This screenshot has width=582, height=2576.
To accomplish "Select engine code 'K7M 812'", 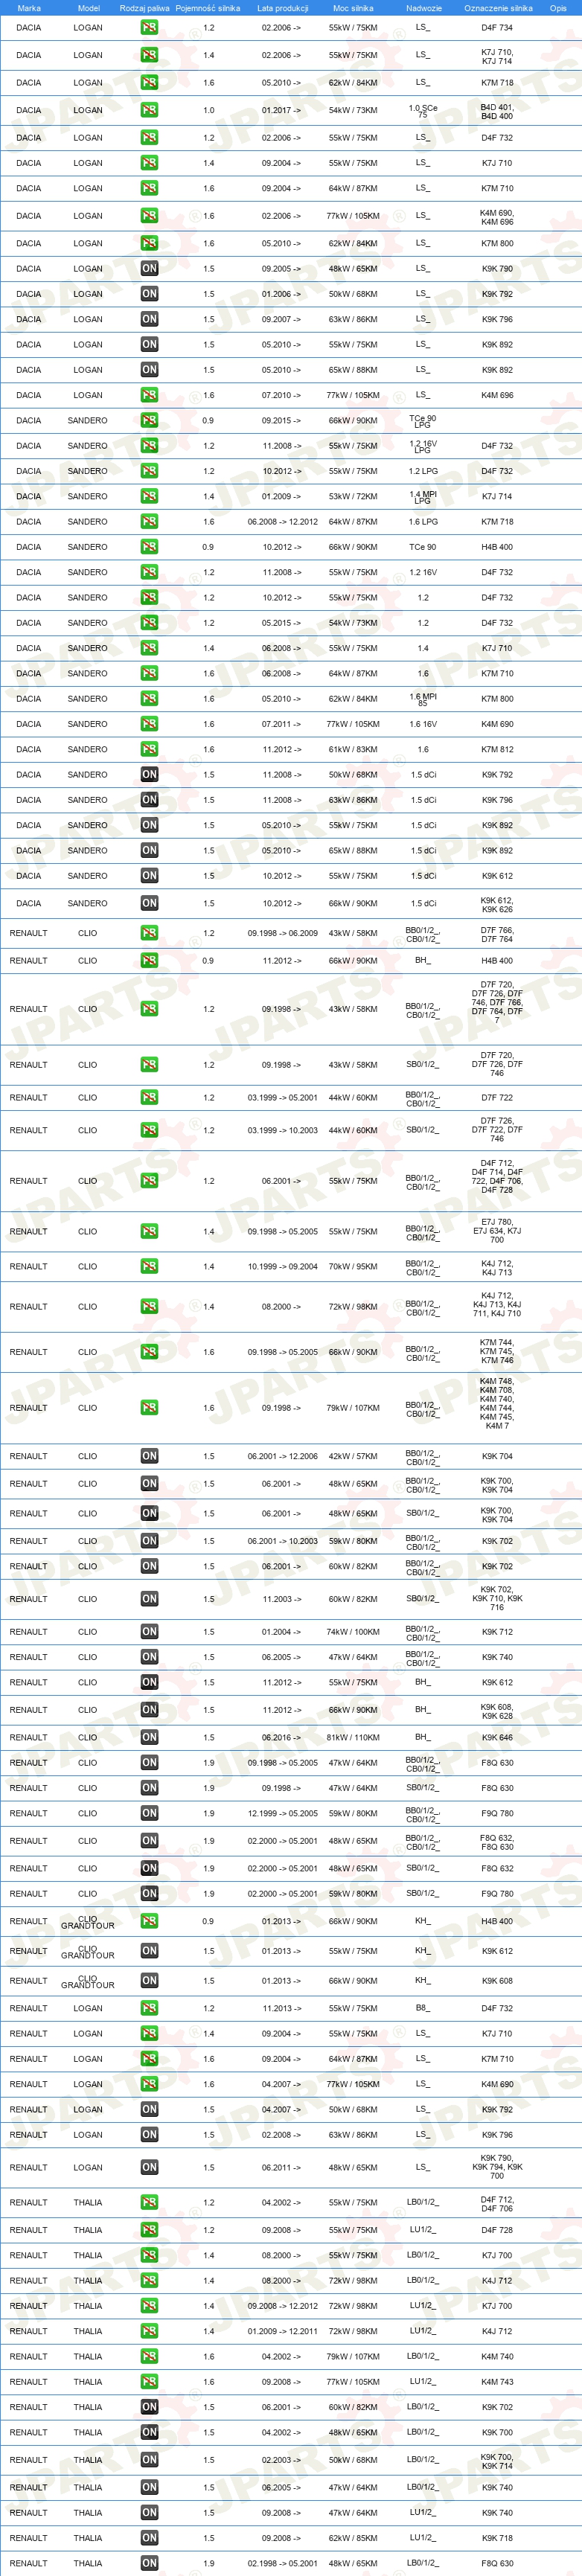I will coord(497,749).
